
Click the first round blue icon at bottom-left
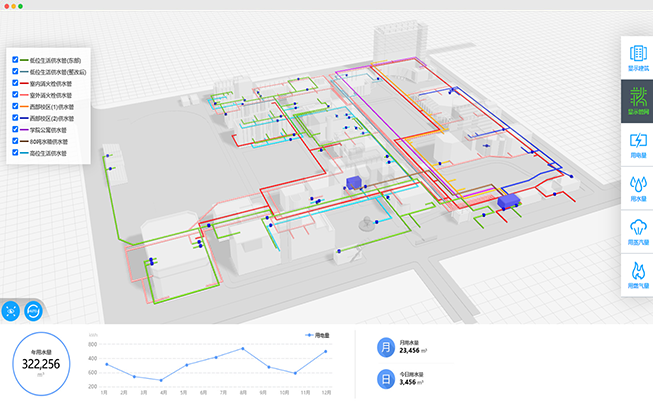click(x=12, y=311)
